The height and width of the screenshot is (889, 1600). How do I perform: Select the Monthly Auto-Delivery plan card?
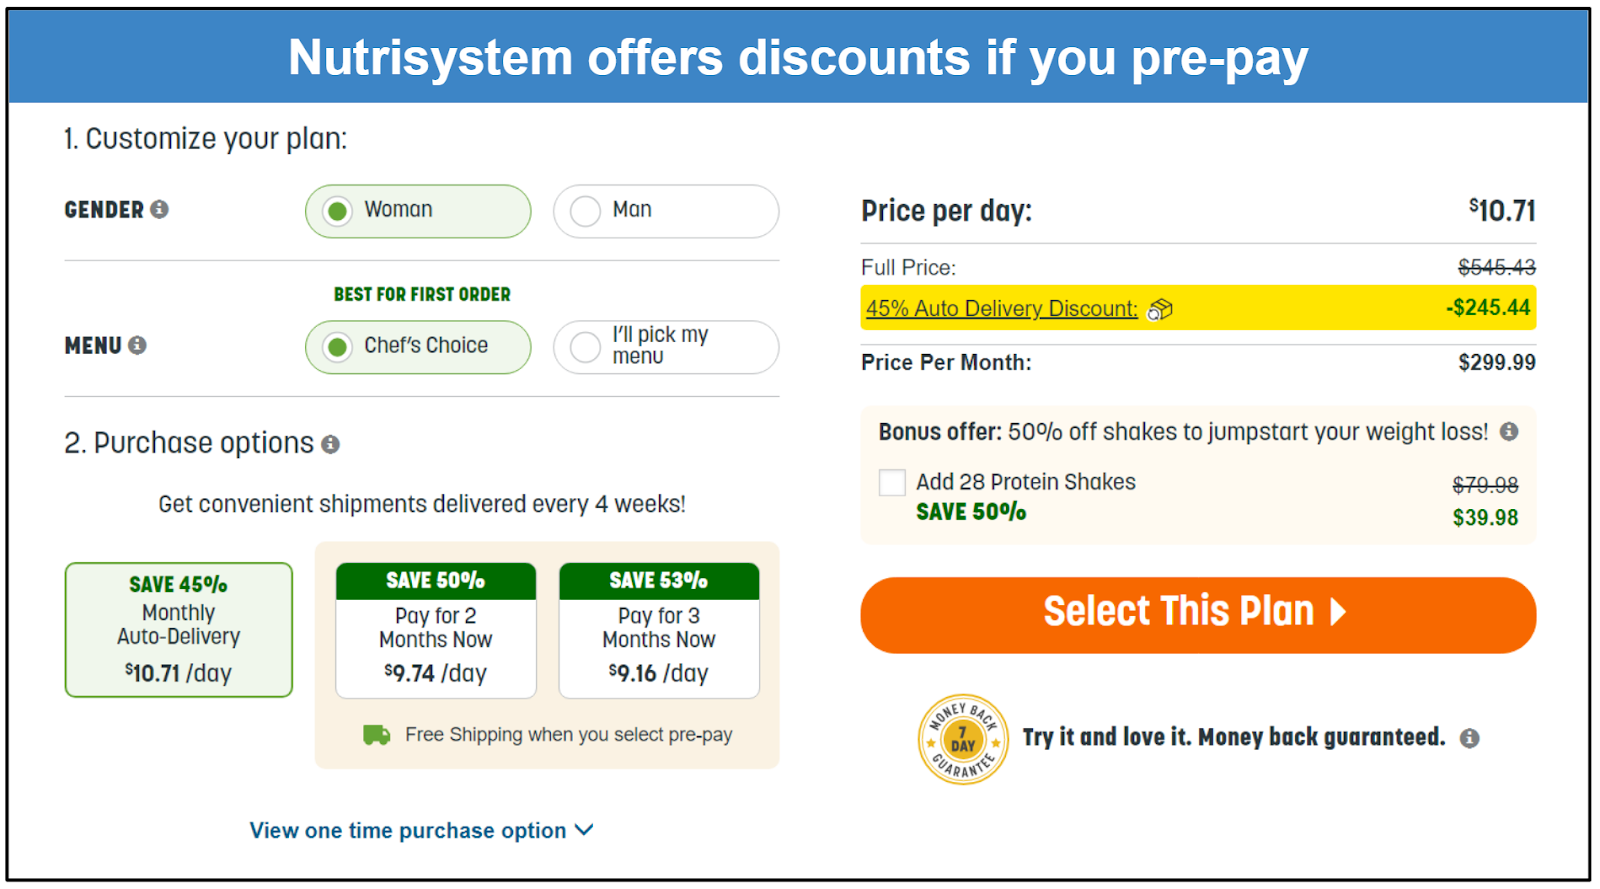point(179,629)
